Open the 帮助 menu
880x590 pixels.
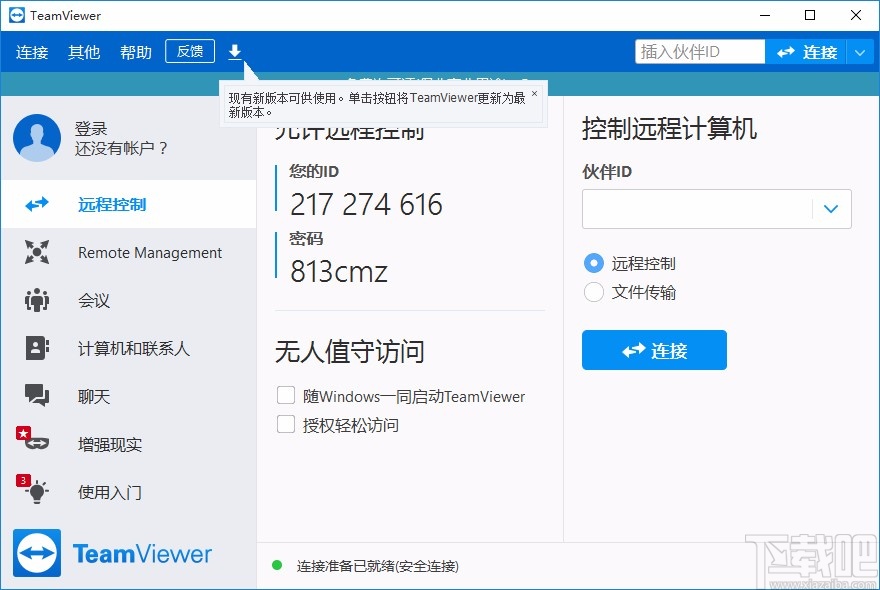[135, 52]
